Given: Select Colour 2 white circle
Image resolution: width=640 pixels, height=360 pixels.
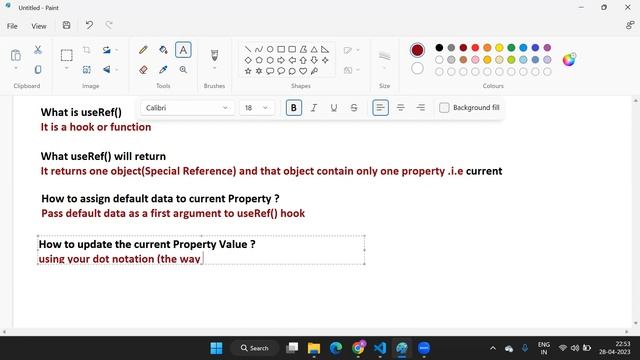Looking at the screenshot, I should tap(417, 68).
